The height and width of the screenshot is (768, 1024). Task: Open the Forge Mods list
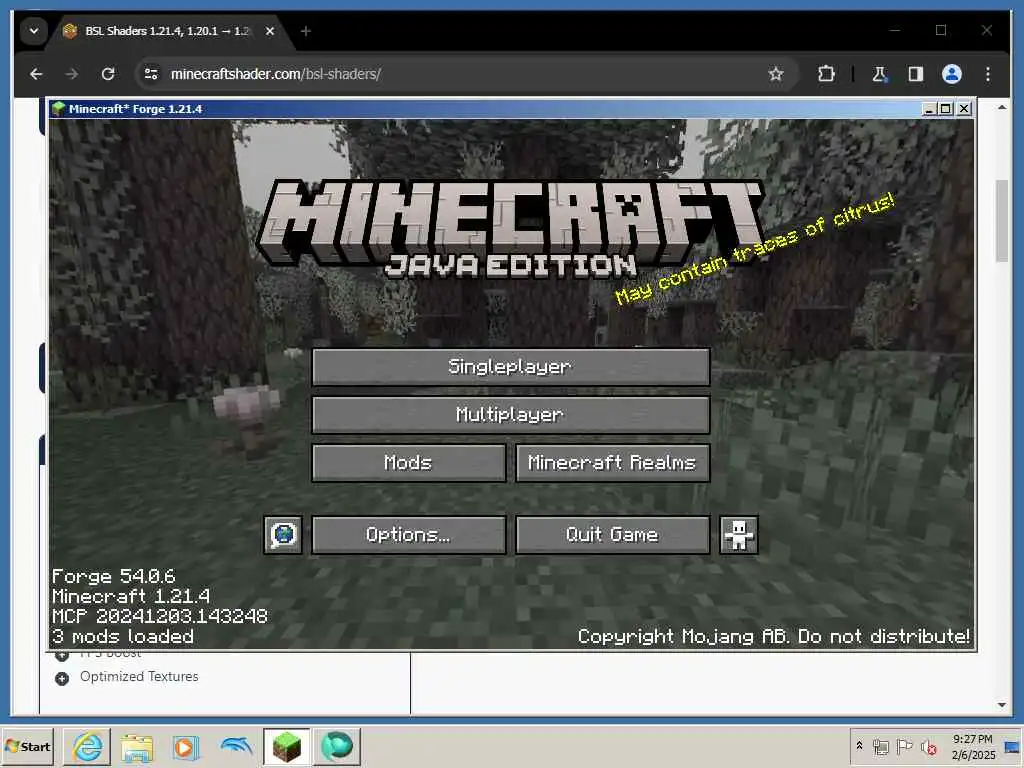[x=409, y=463]
